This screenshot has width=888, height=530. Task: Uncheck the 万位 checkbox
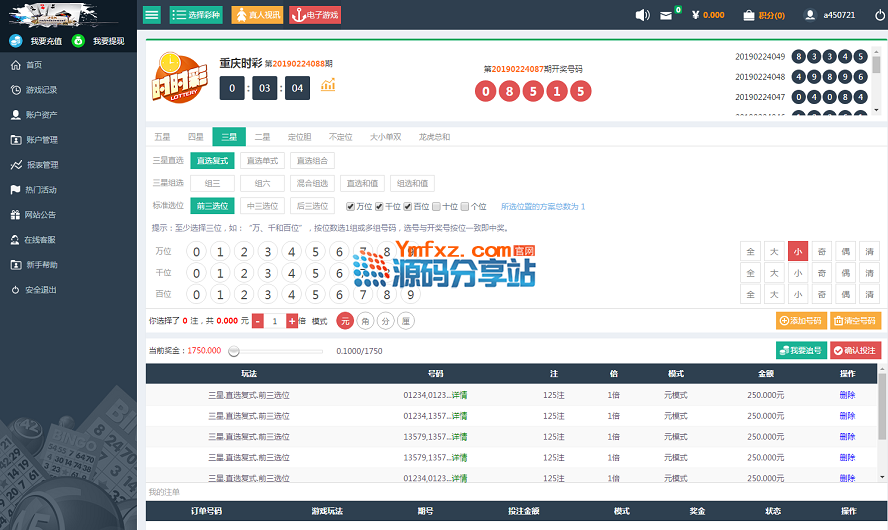351,207
